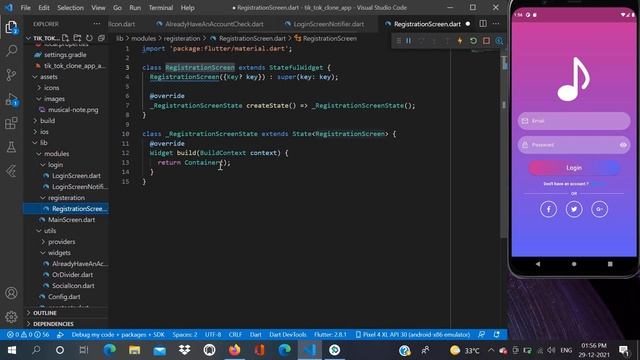This screenshot has height=360, width=640.
Task: Stop the debug session
Action: (486, 41)
